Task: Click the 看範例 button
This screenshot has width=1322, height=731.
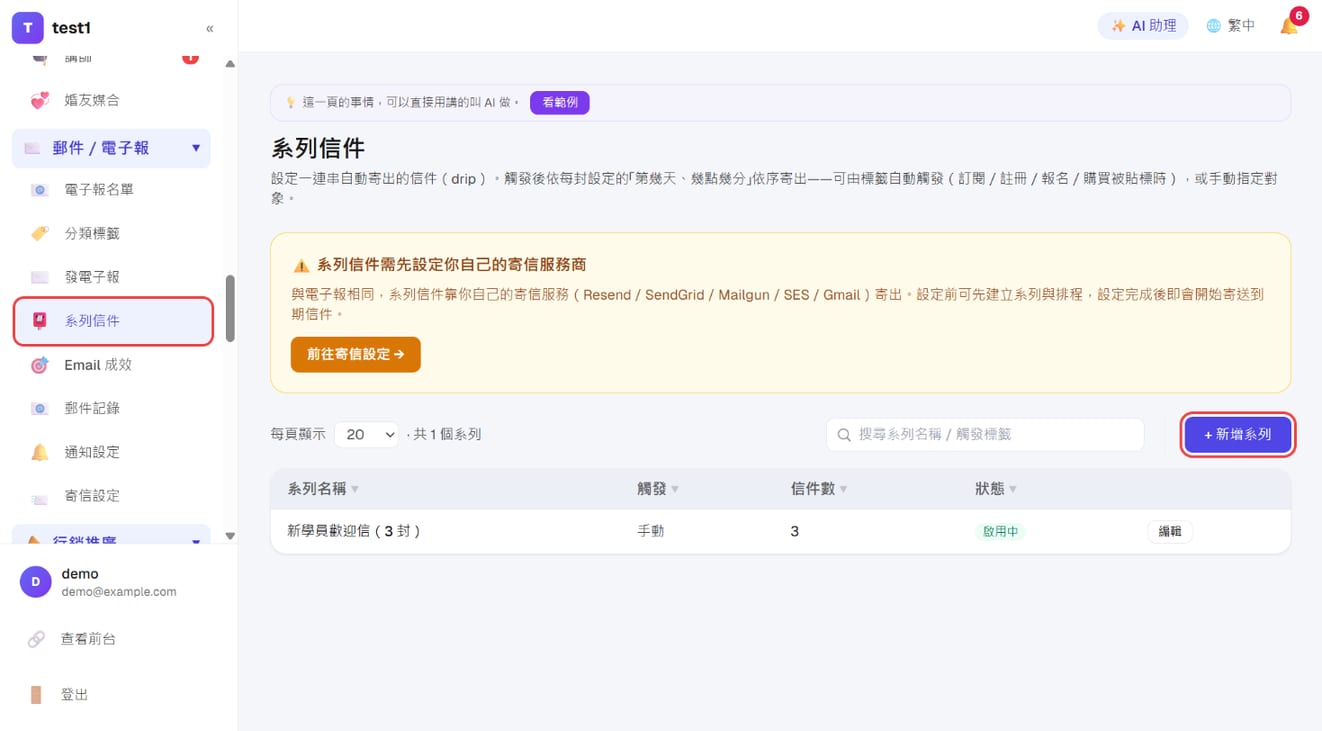Action: tap(560, 102)
